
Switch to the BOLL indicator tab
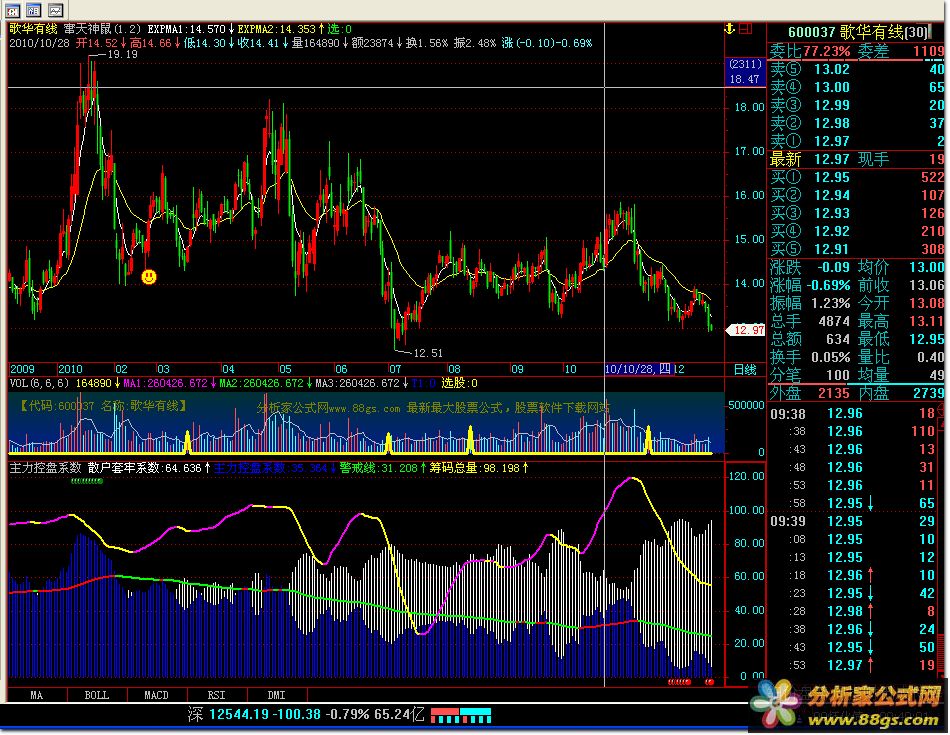point(97,695)
